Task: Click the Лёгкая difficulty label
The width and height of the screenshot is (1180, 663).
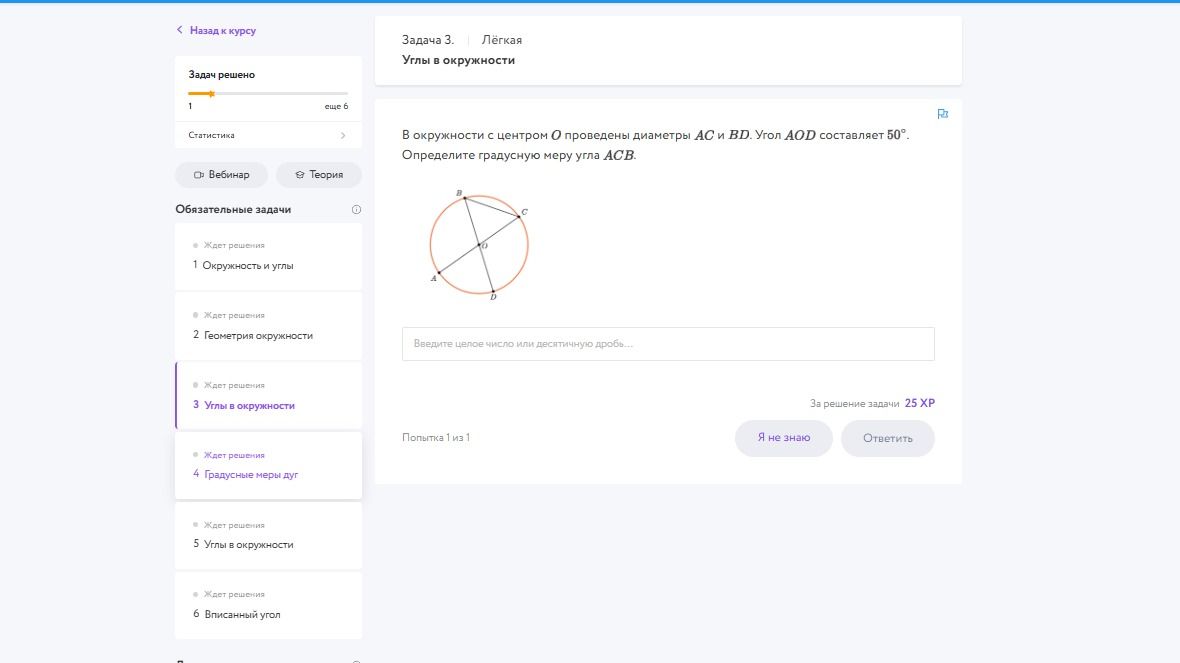Action: (x=501, y=40)
